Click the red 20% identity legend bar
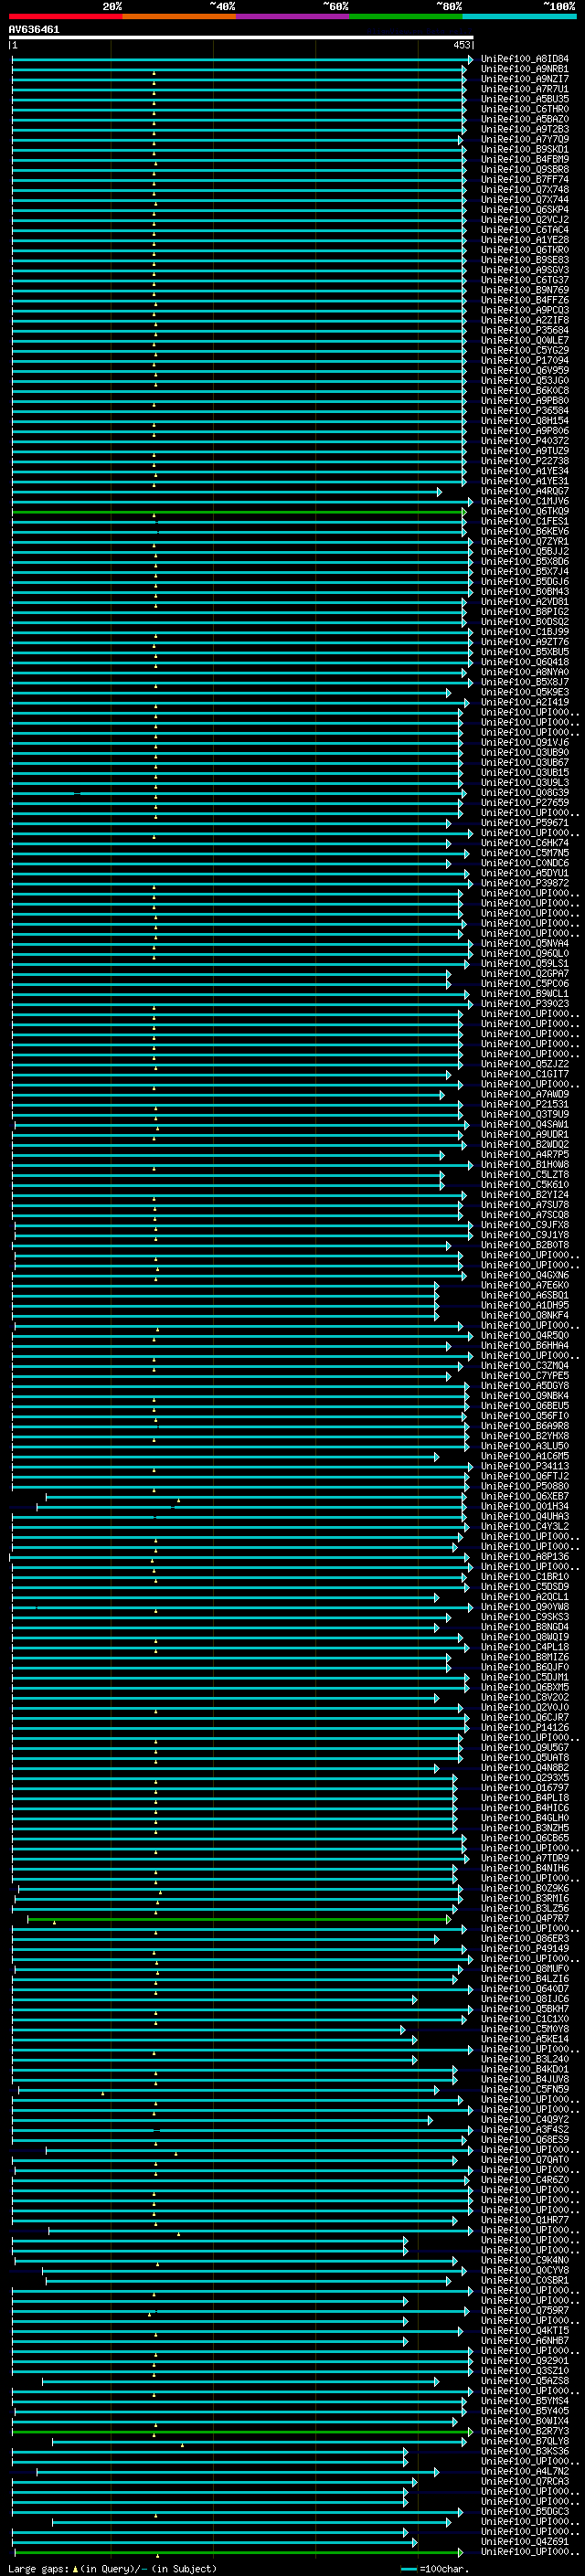The image size is (585, 2576). tap(66, 16)
